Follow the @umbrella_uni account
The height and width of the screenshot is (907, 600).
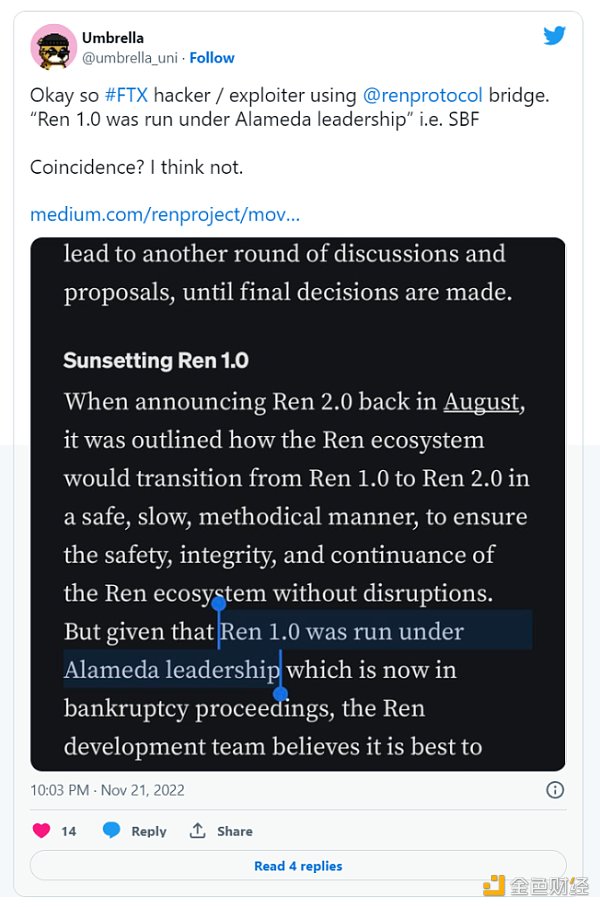coord(212,58)
